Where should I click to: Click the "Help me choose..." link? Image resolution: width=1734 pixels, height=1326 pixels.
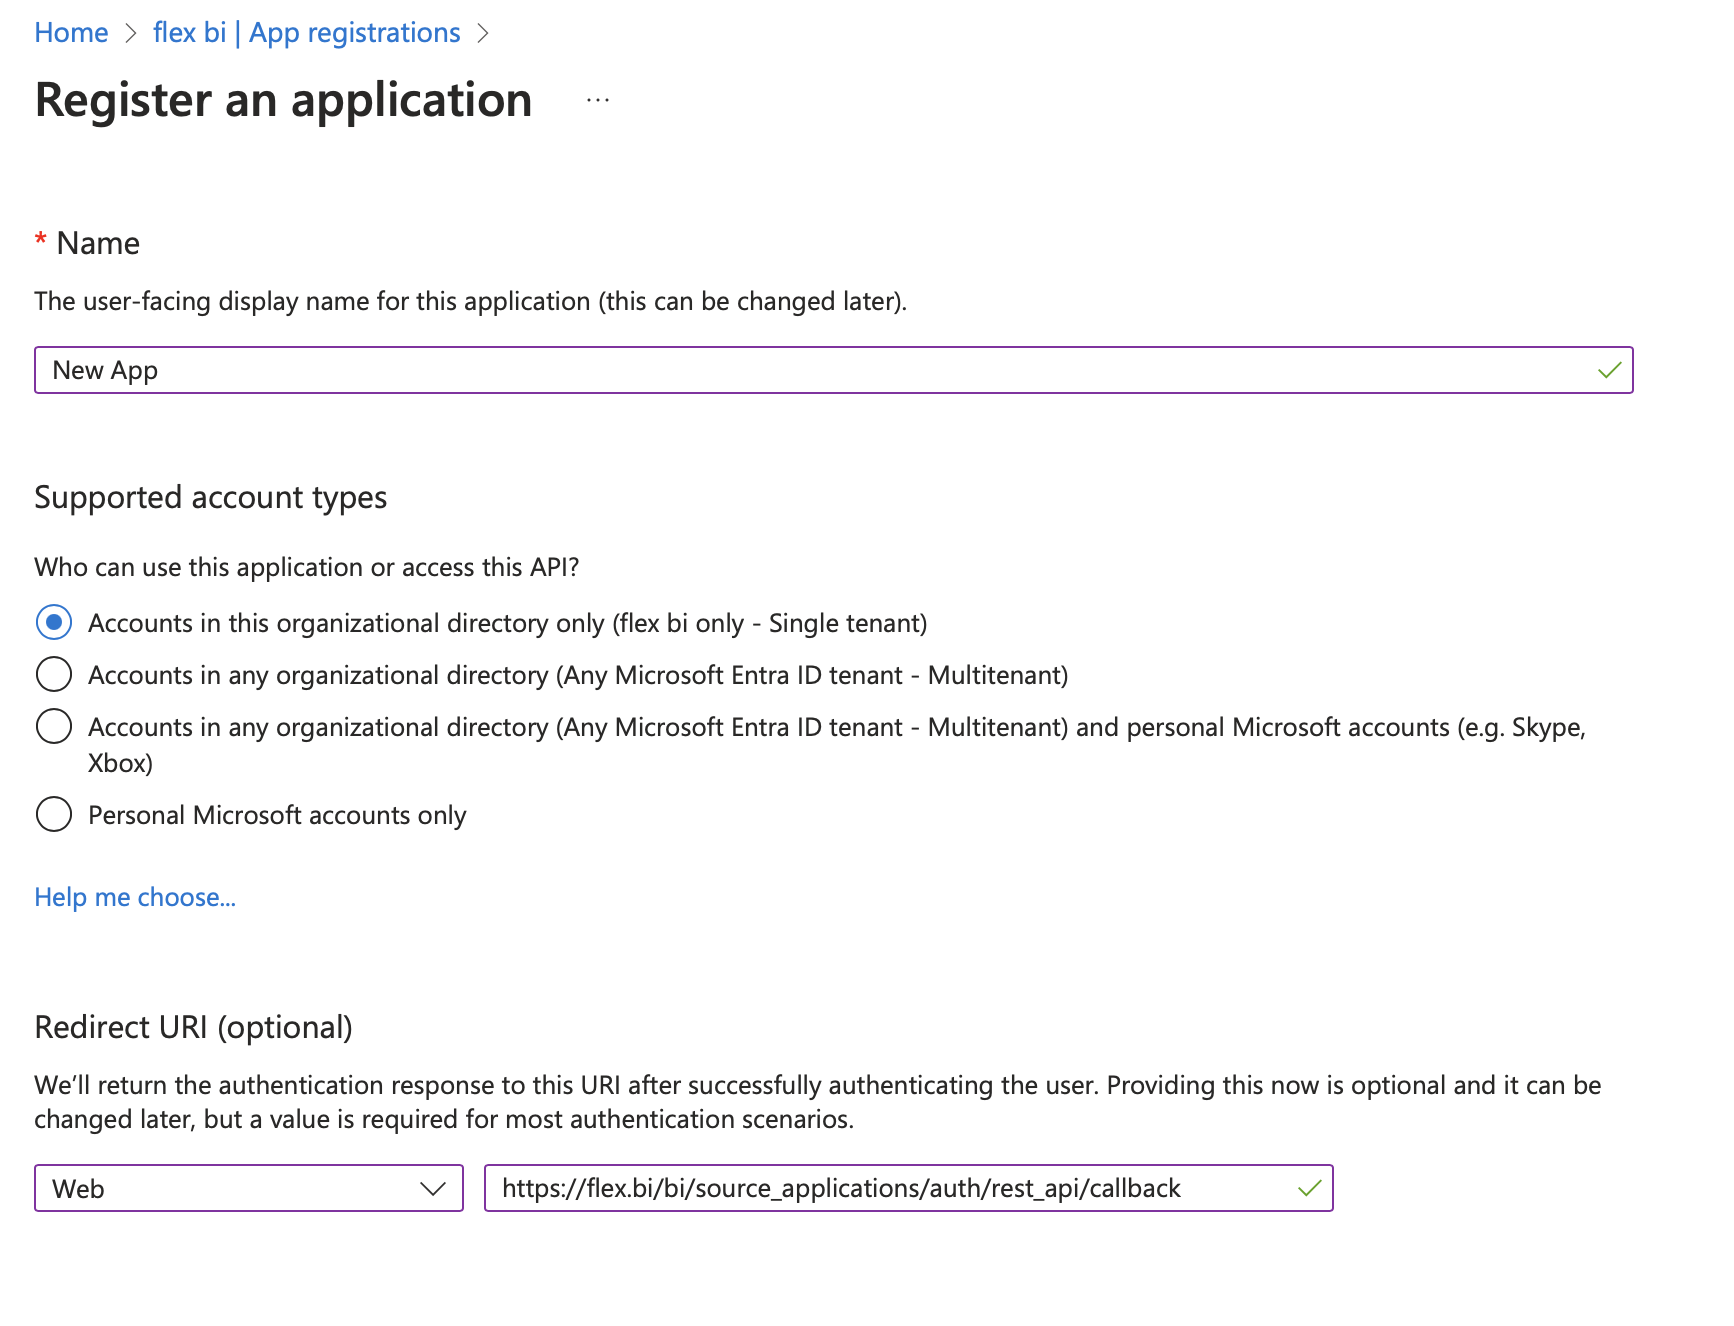point(134,897)
